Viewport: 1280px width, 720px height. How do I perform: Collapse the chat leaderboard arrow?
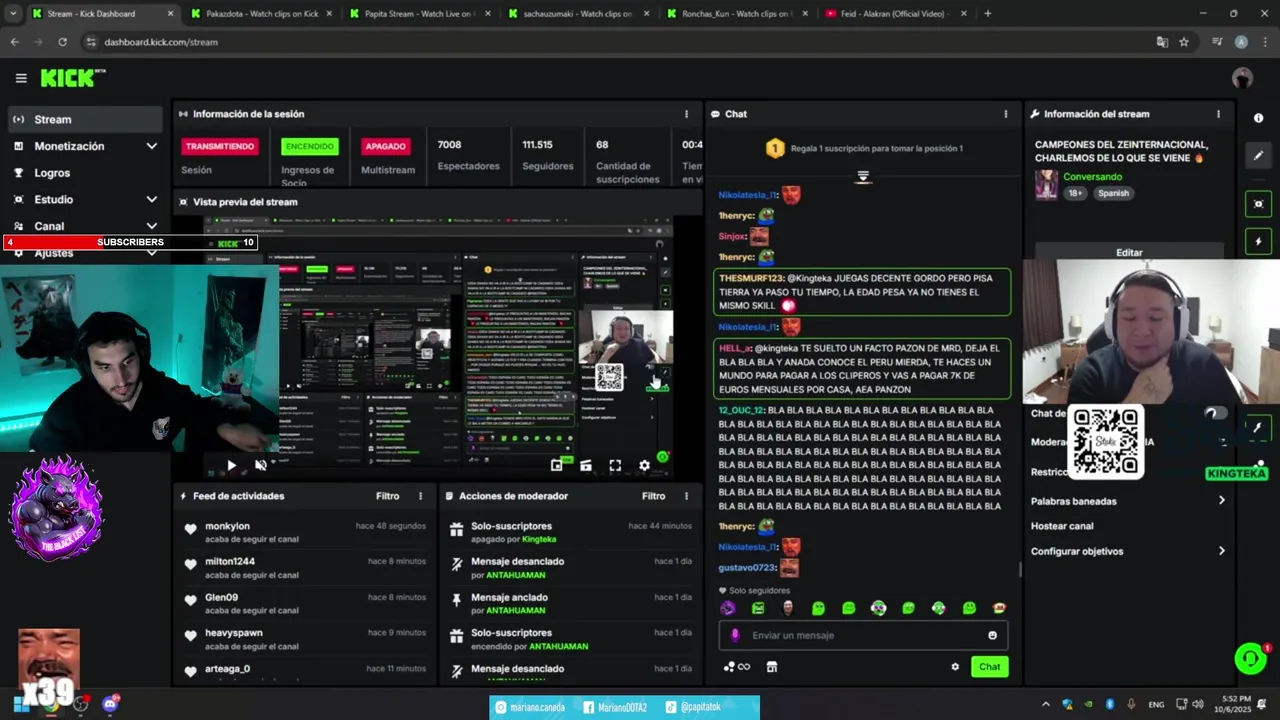[863, 177]
